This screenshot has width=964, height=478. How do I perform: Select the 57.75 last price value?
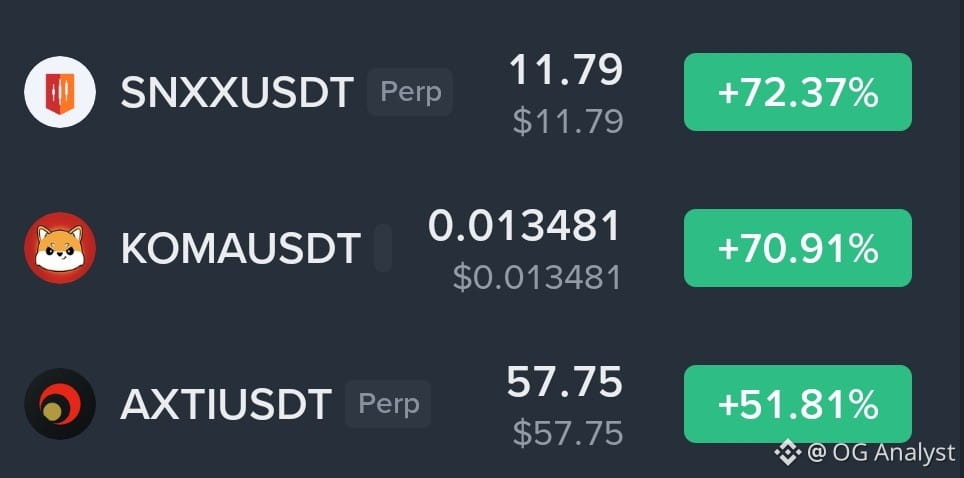(564, 381)
